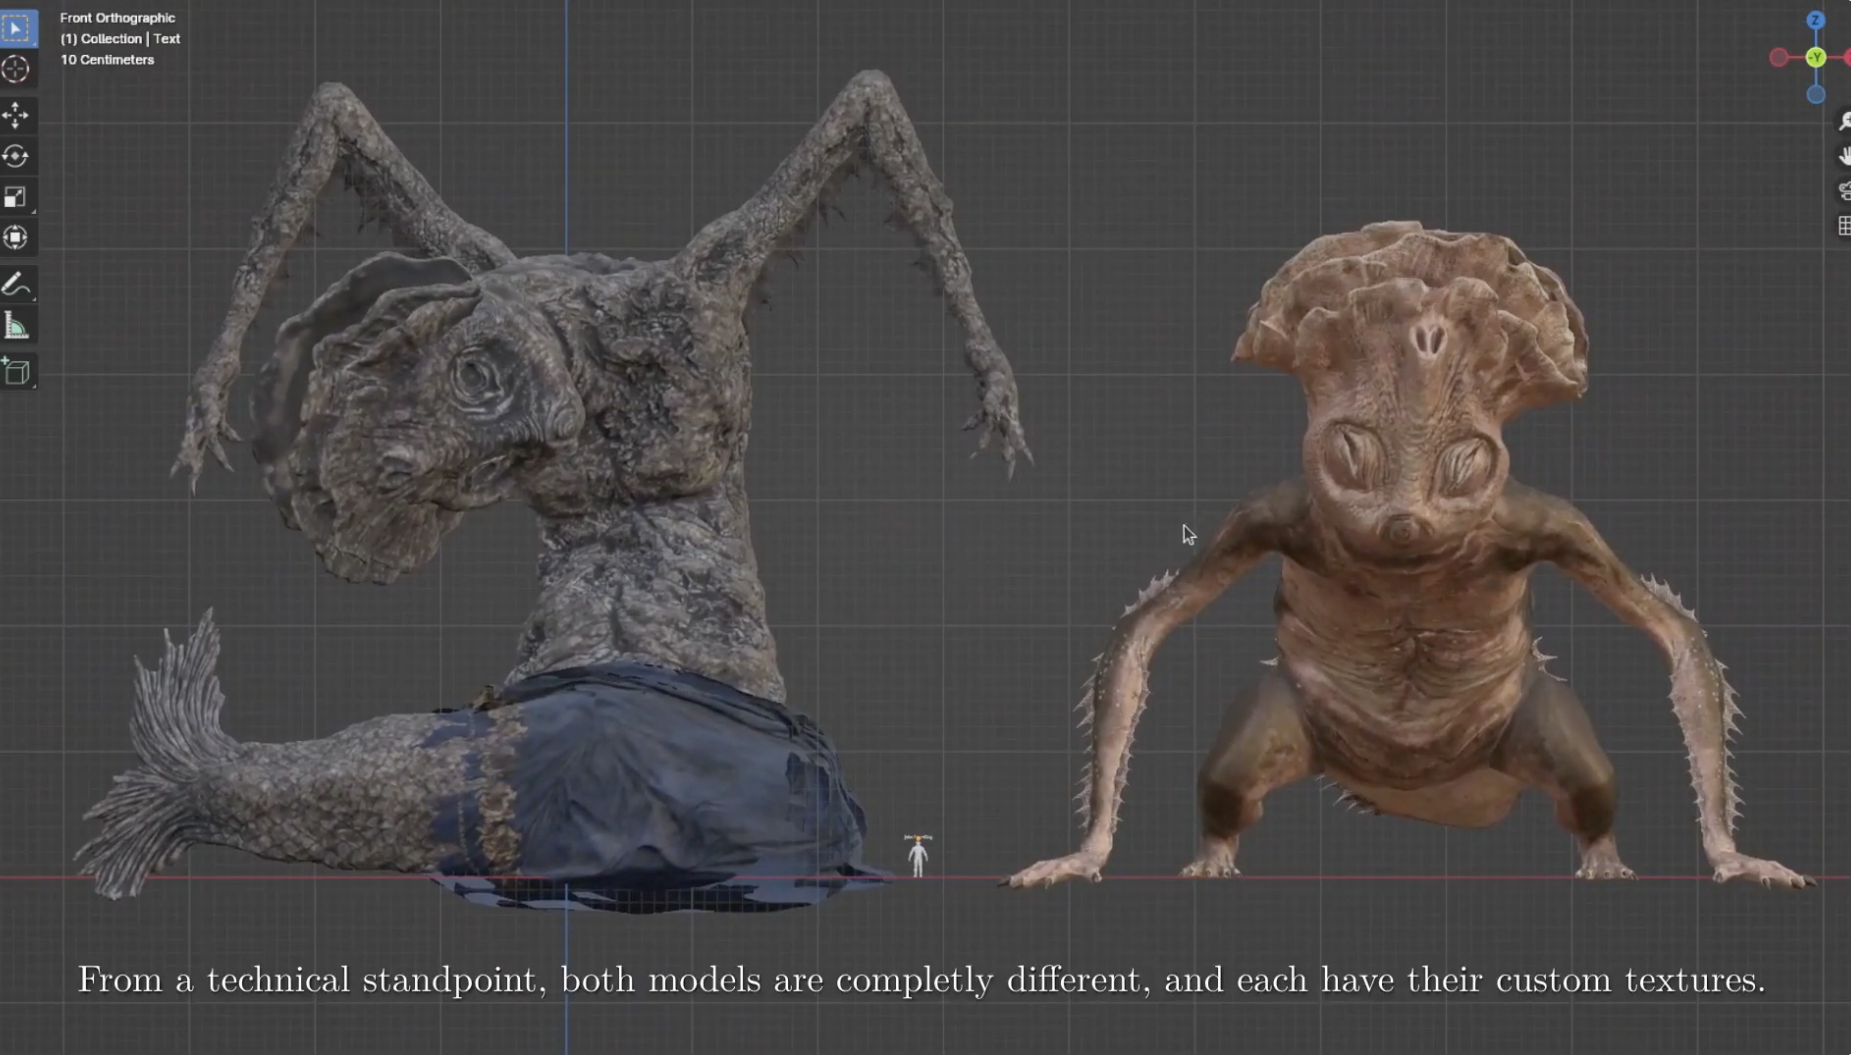
Task: Click the green -Y axis on gizmo
Action: [1816, 57]
